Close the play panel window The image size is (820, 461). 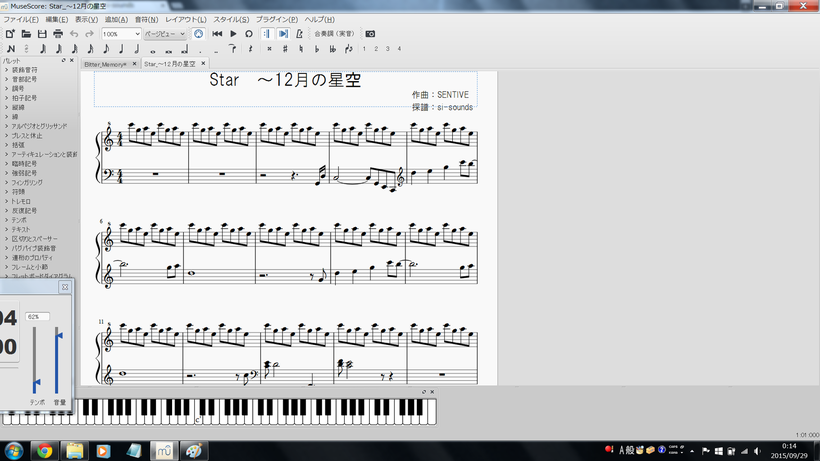(x=65, y=287)
